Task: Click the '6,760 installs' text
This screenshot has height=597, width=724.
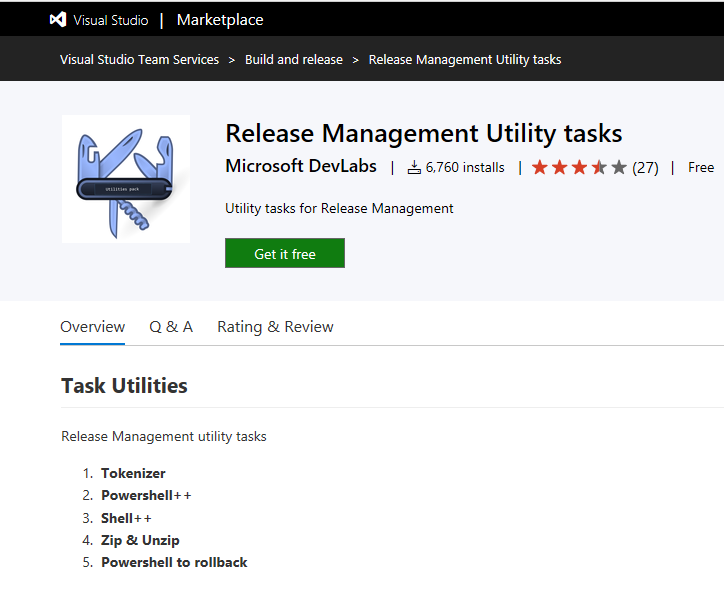Action: [465, 167]
